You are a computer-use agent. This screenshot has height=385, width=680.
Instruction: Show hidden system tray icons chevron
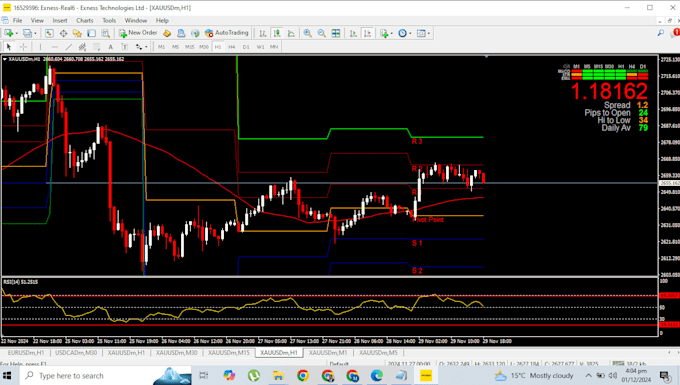[588, 375]
